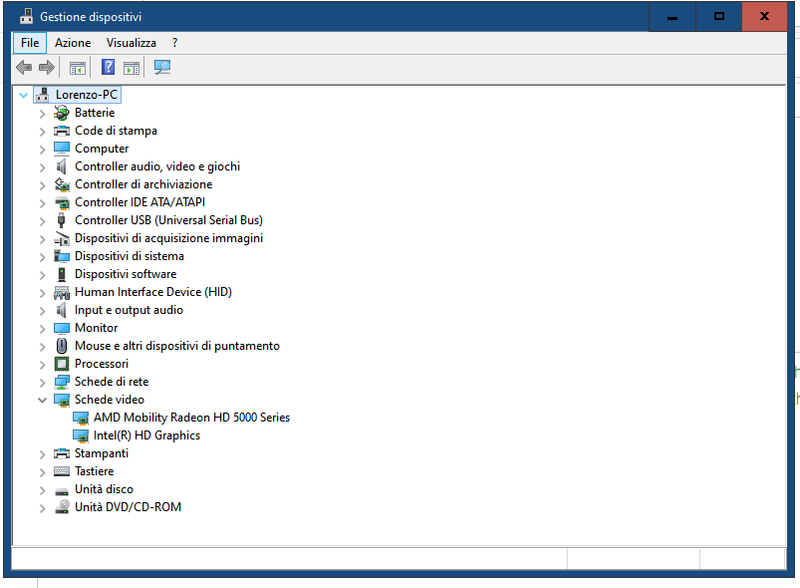Image resolution: width=800 pixels, height=588 pixels.
Task: Minimize the Gestione dispositivi window
Action: coord(672,17)
